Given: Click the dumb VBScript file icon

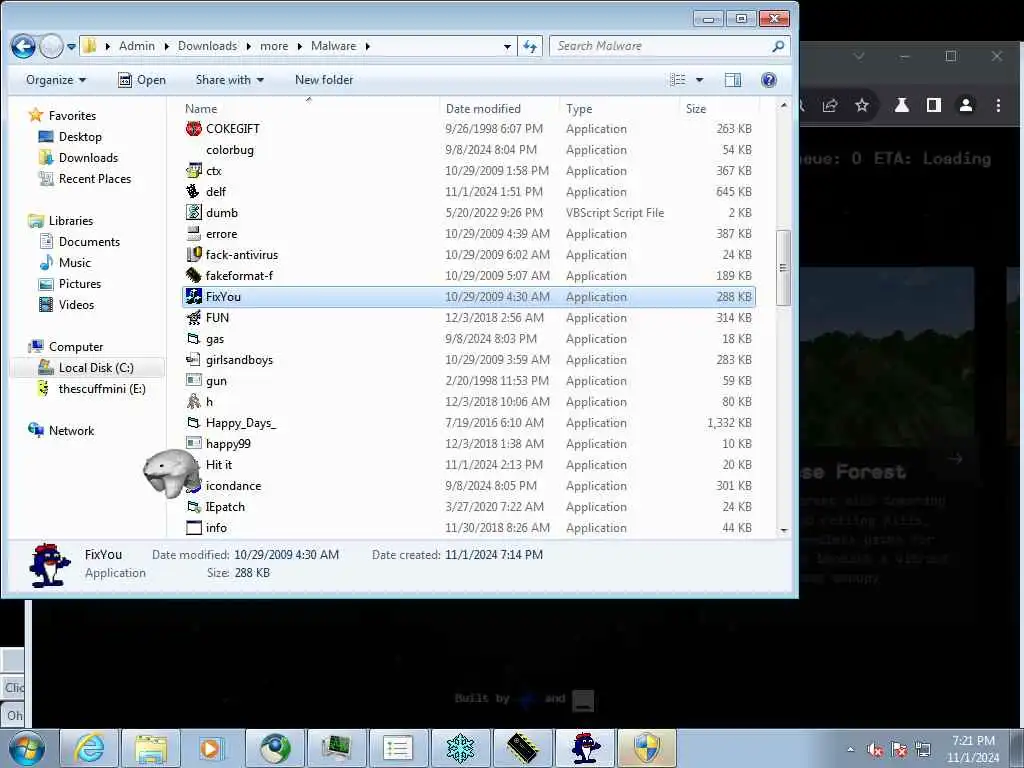Looking at the screenshot, I should 193,212.
